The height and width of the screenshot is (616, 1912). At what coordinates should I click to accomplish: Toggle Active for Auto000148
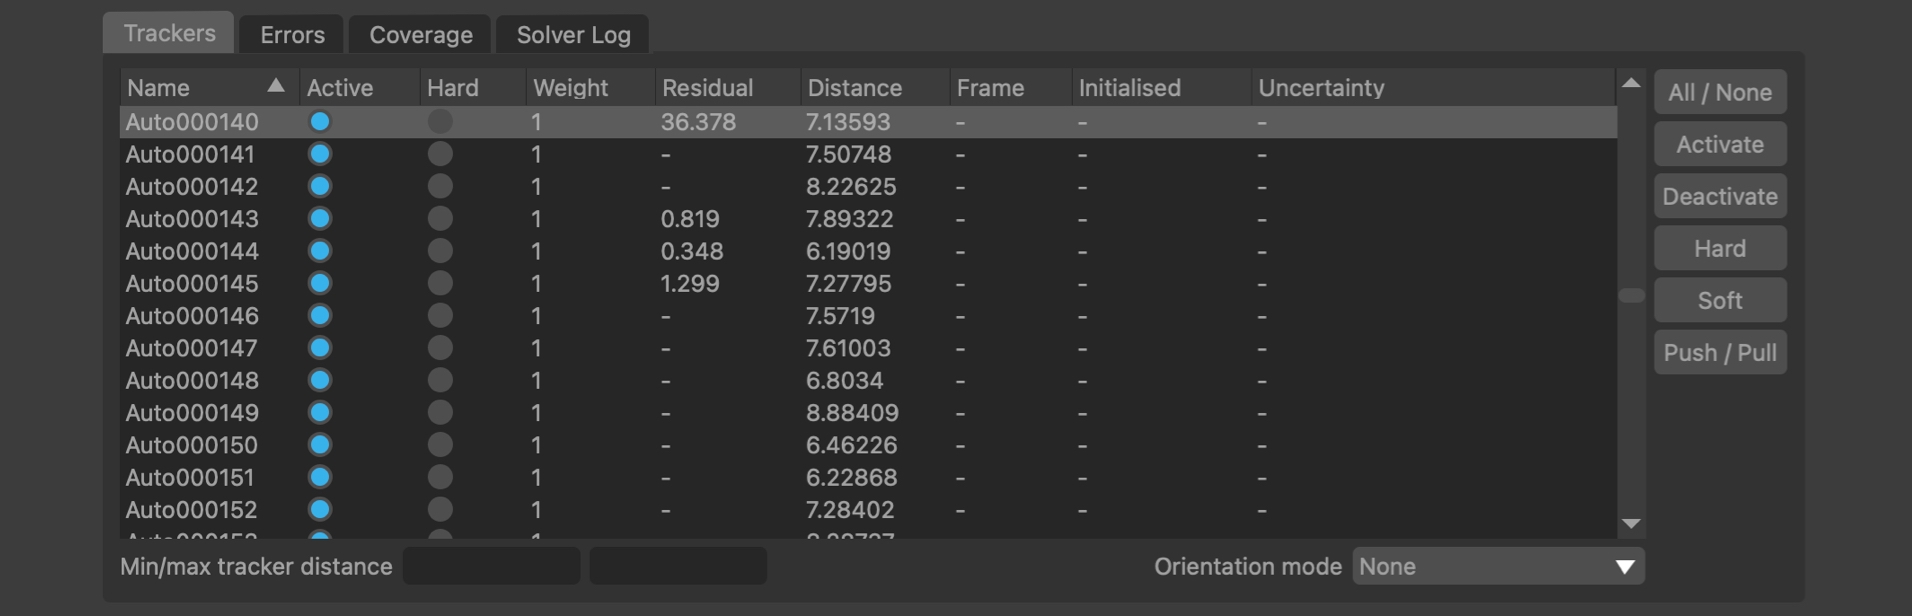(x=320, y=381)
